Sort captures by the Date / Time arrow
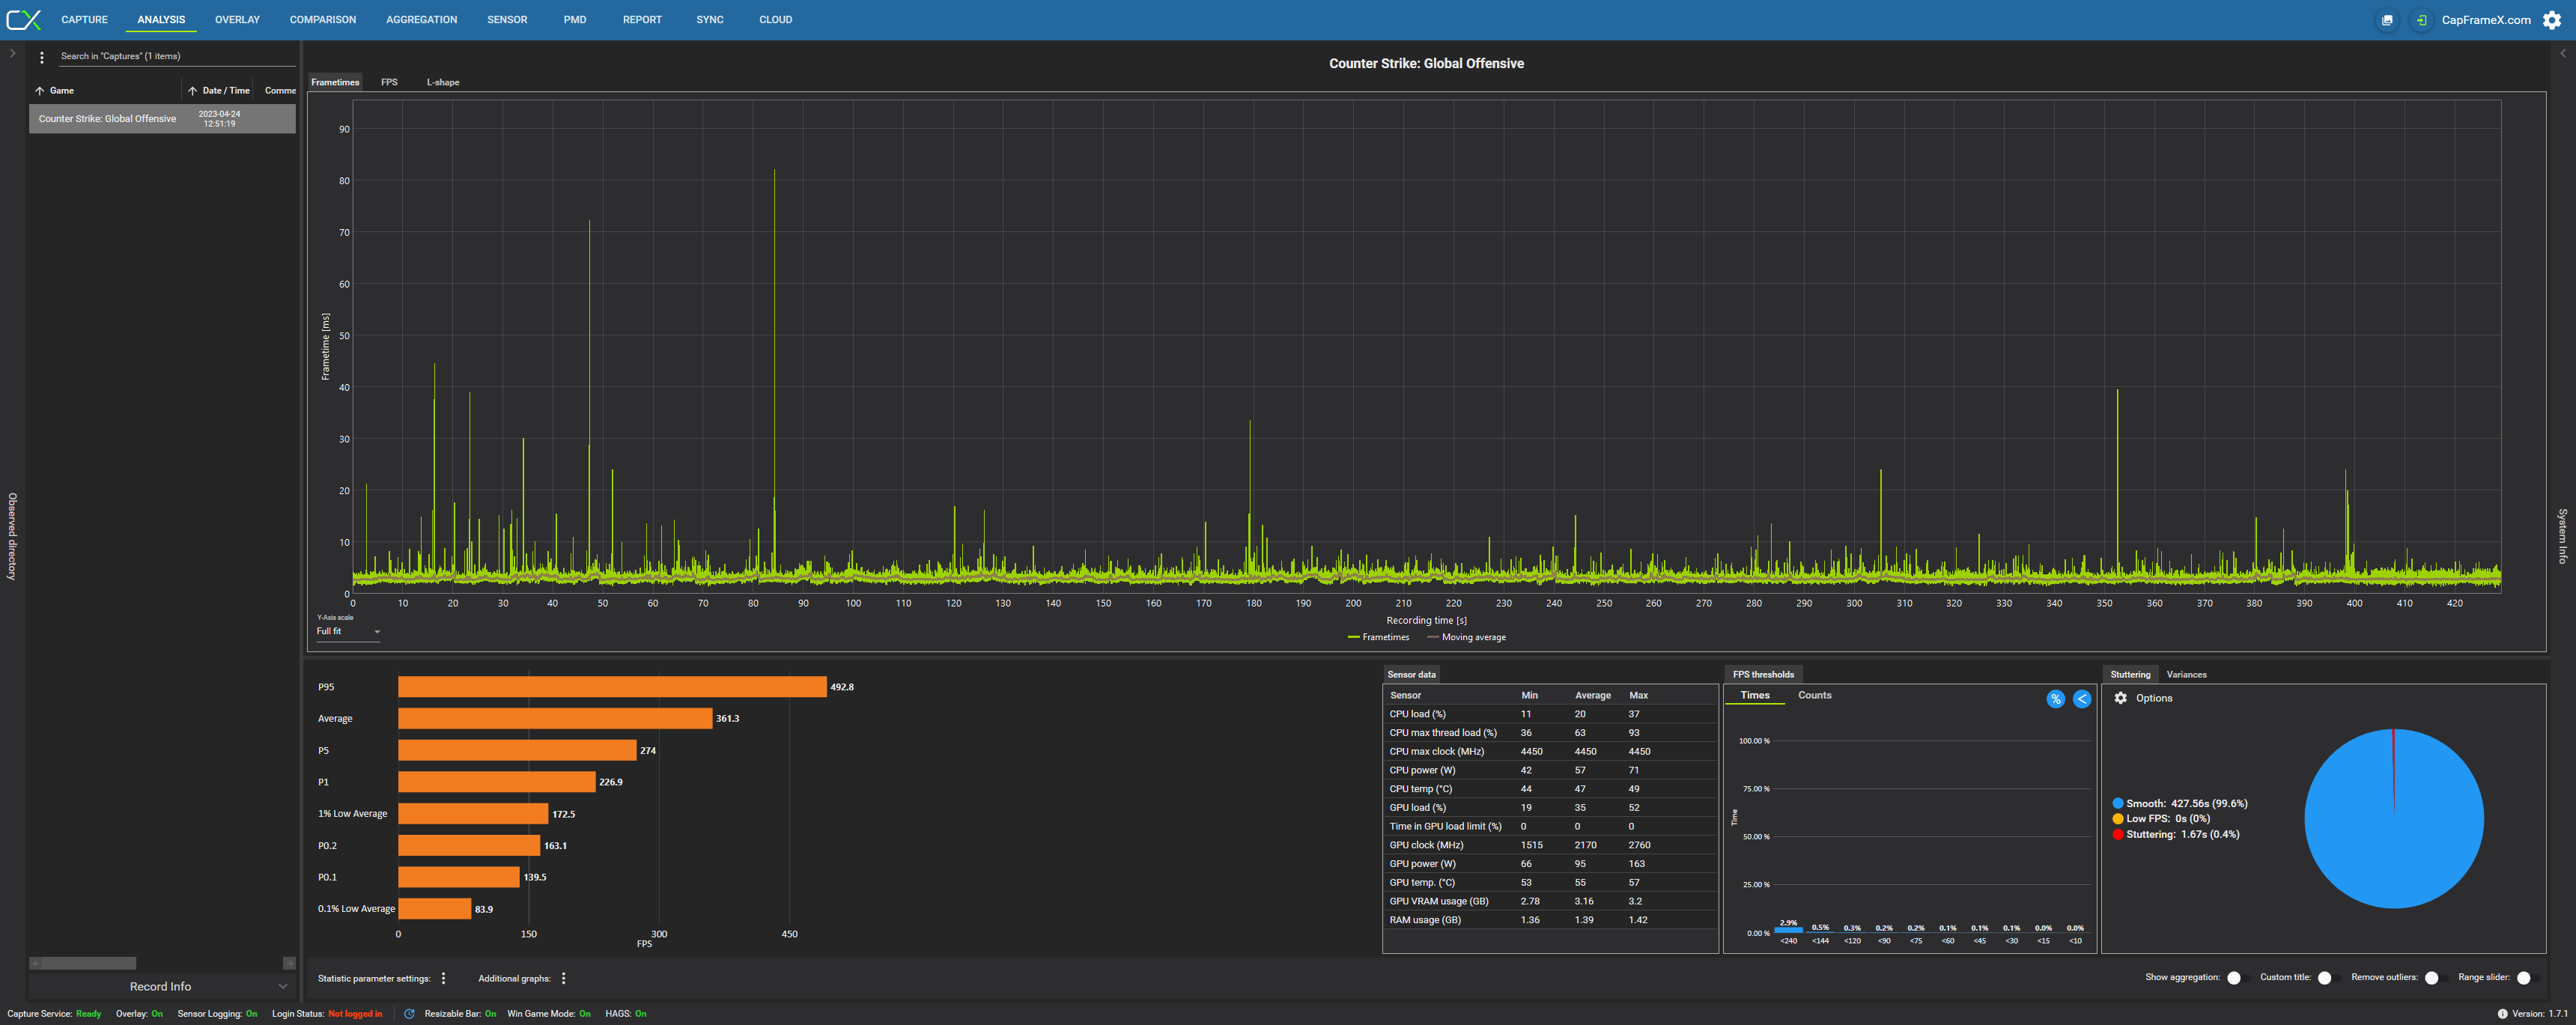 [x=192, y=91]
